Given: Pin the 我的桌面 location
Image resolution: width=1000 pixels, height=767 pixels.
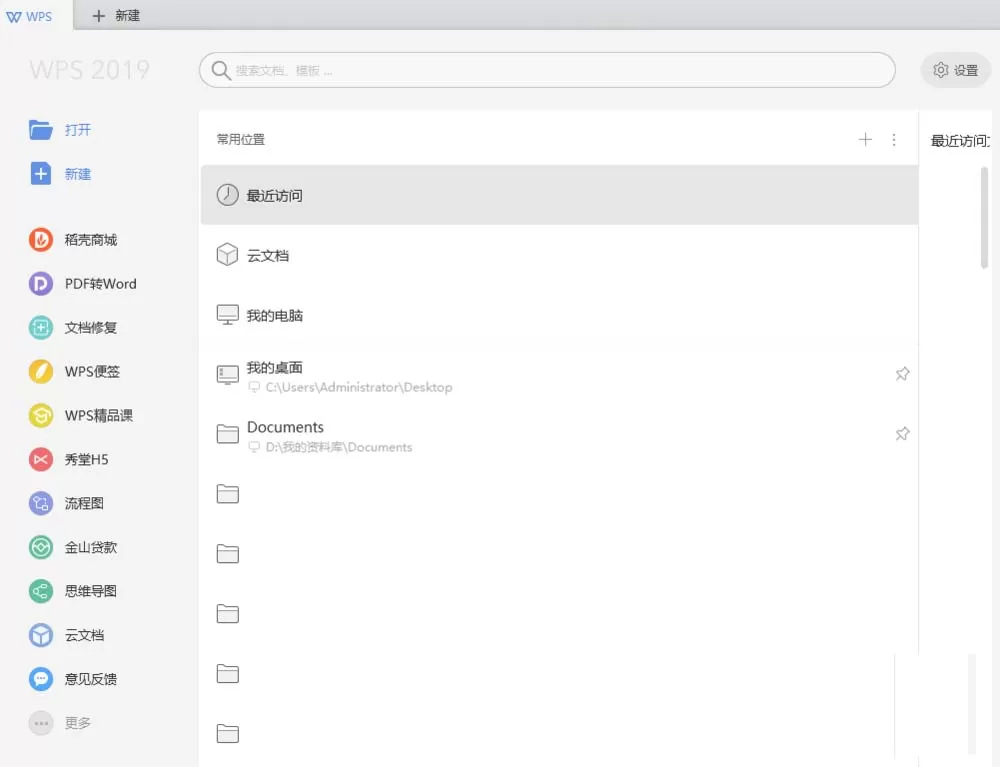Looking at the screenshot, I should [902, 374].
